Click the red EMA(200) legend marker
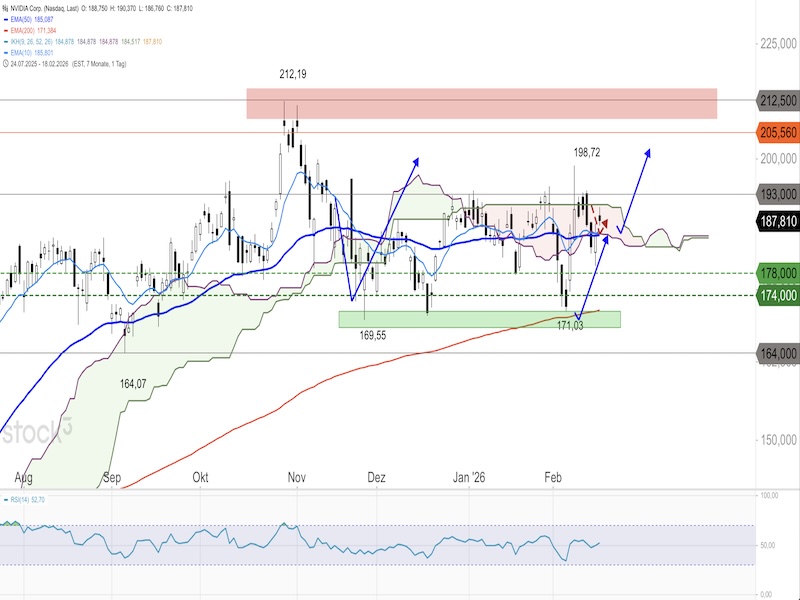Viewport: 800px width, 600px height. [x=6, y=31]
